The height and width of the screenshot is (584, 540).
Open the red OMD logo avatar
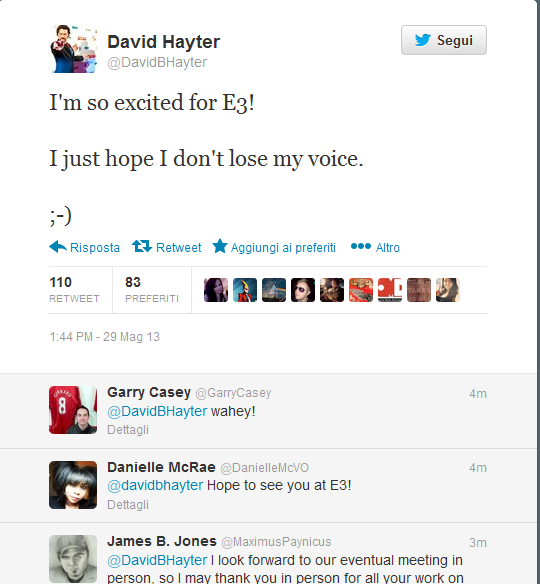(390, 290)
